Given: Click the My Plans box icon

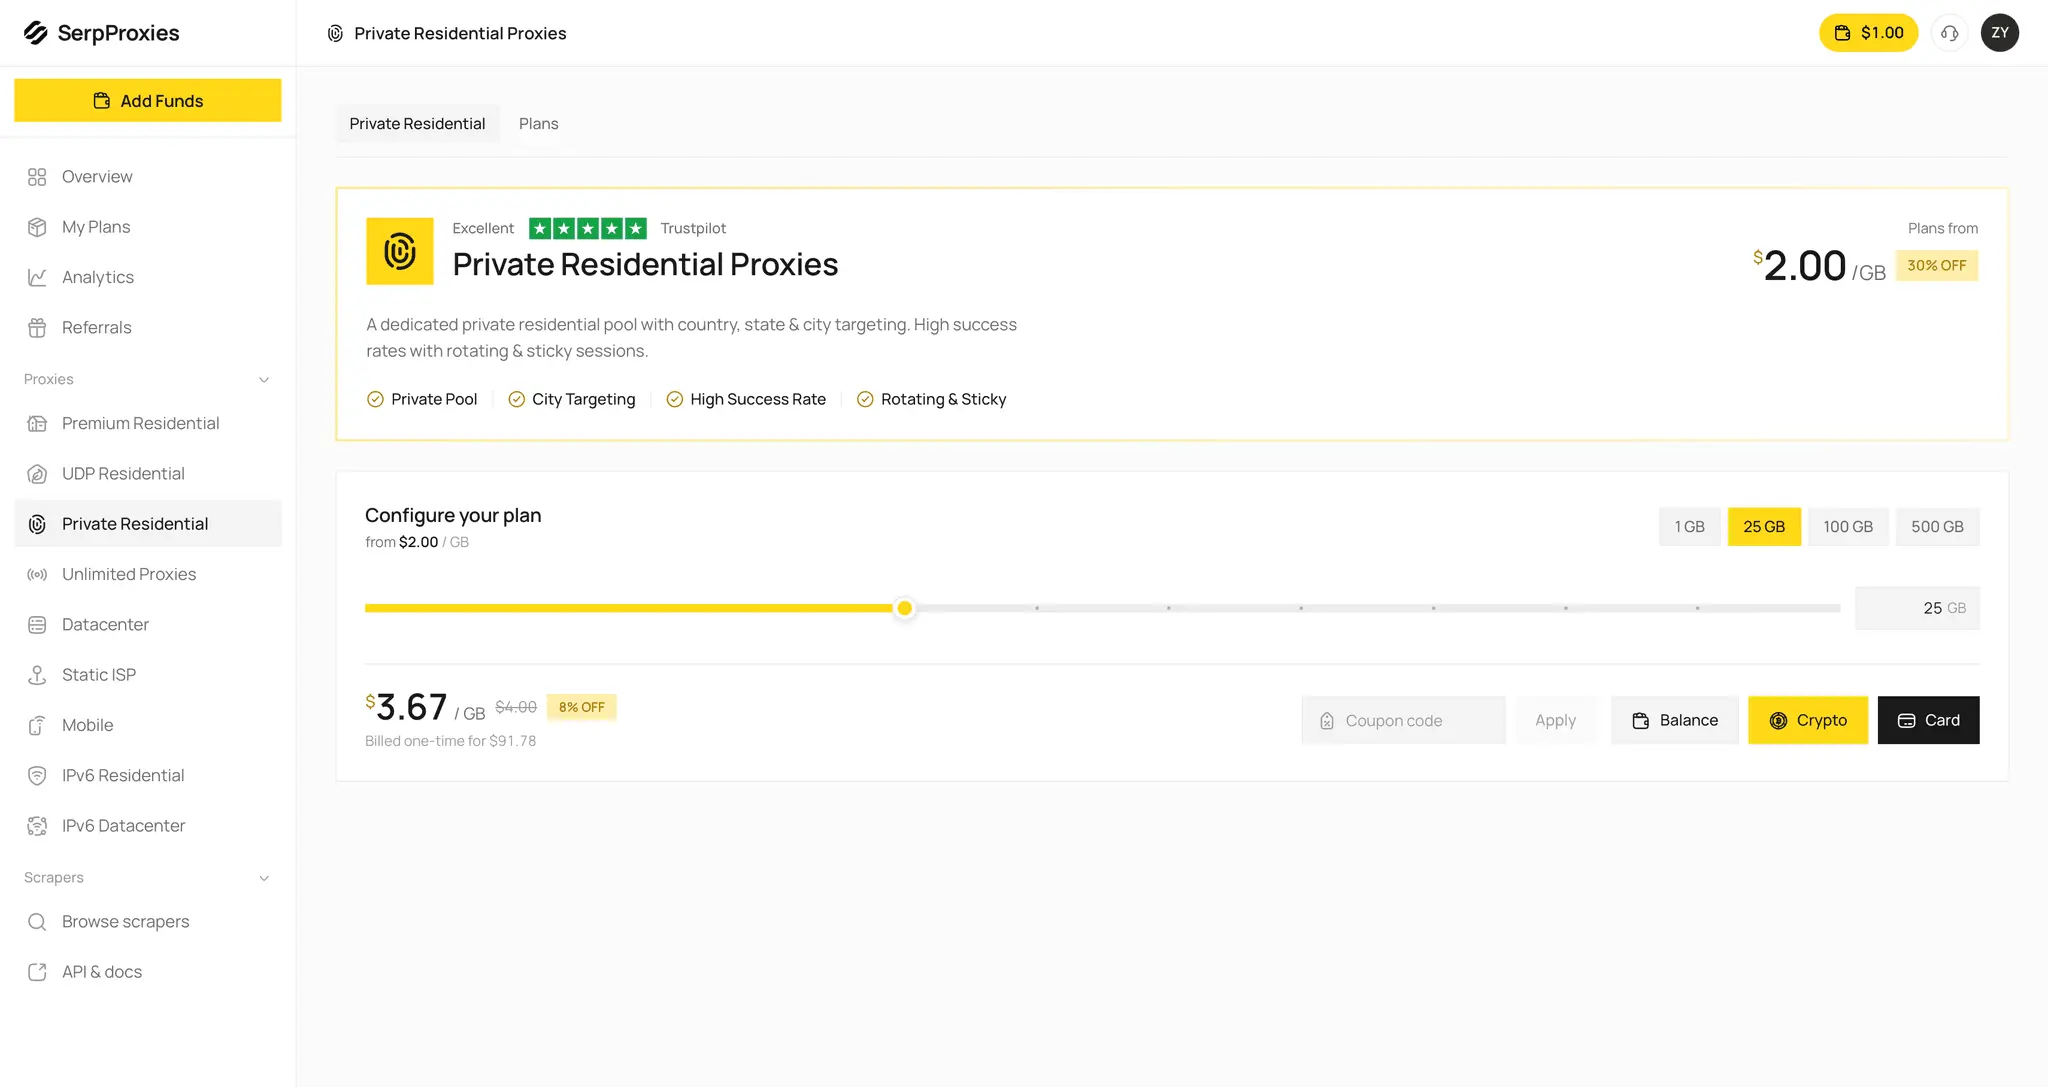Looking at the screenshot, I should tap(37, 227).
